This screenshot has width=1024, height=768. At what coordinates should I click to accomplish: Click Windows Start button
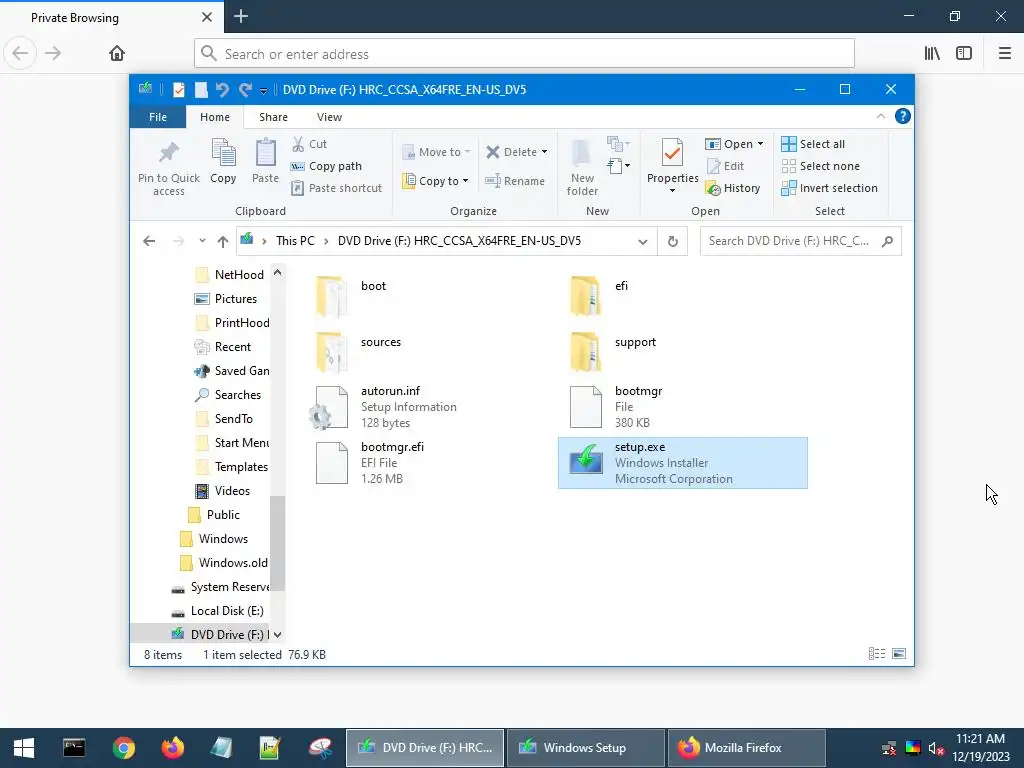(x=24, y=748)
